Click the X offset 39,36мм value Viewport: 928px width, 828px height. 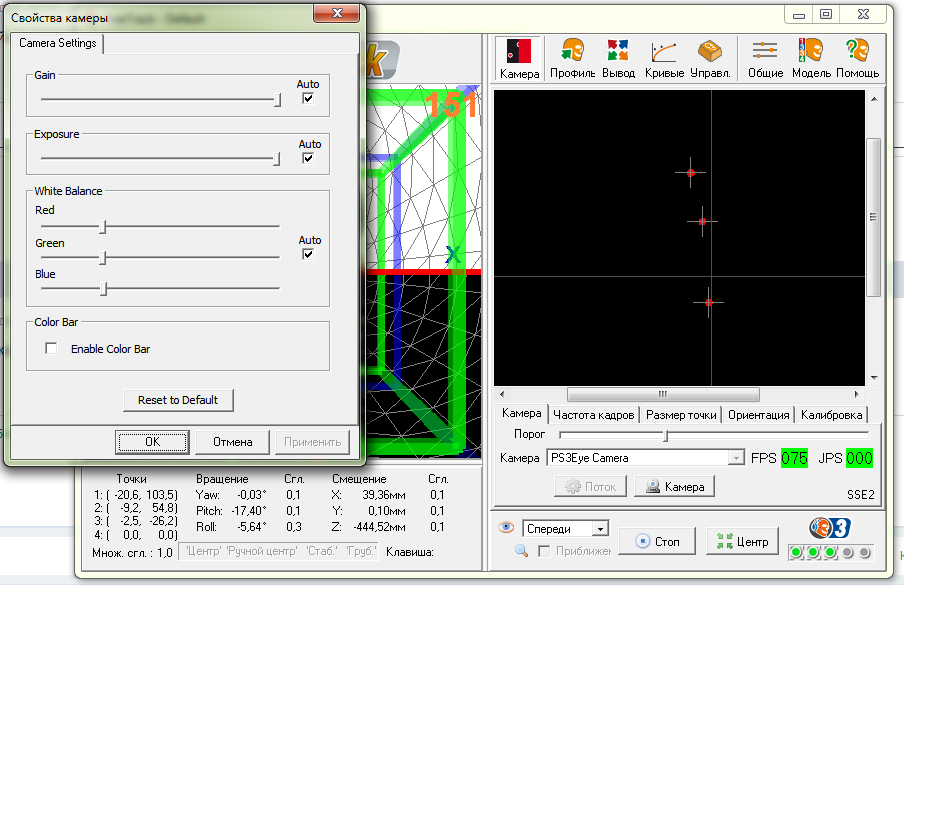384,495
